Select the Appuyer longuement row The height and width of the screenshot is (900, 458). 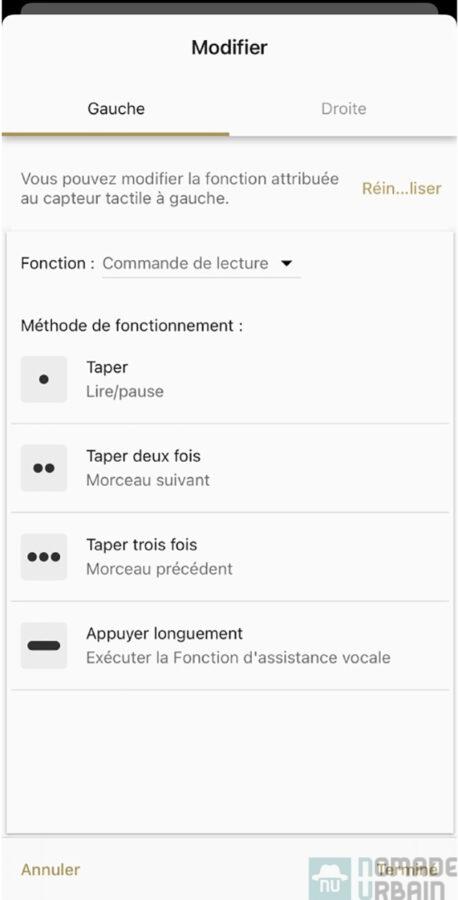(x=230, y=646)
